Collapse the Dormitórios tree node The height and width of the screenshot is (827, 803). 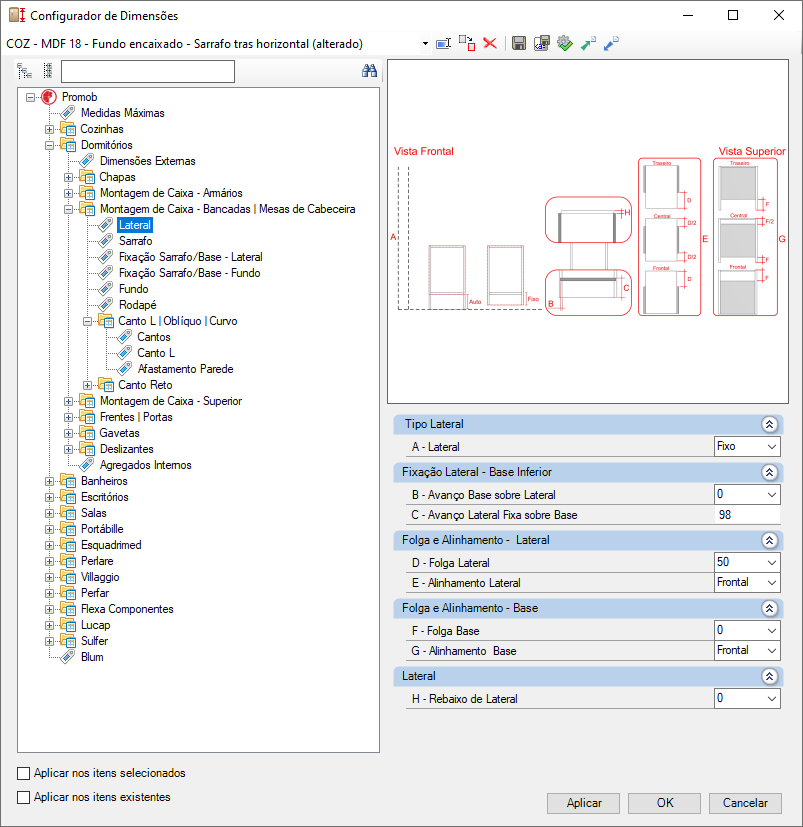[x=49, y=145]
